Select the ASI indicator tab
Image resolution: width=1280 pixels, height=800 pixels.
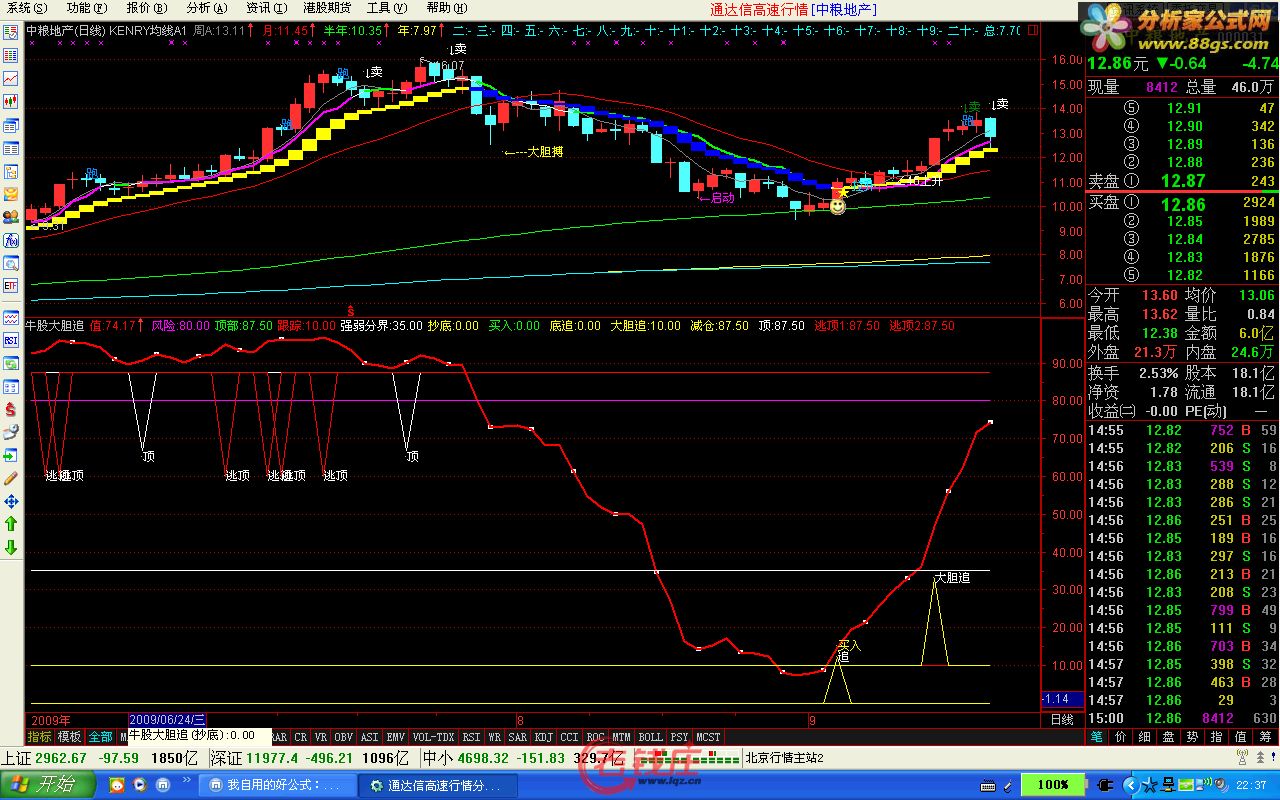tap(370, 736)
